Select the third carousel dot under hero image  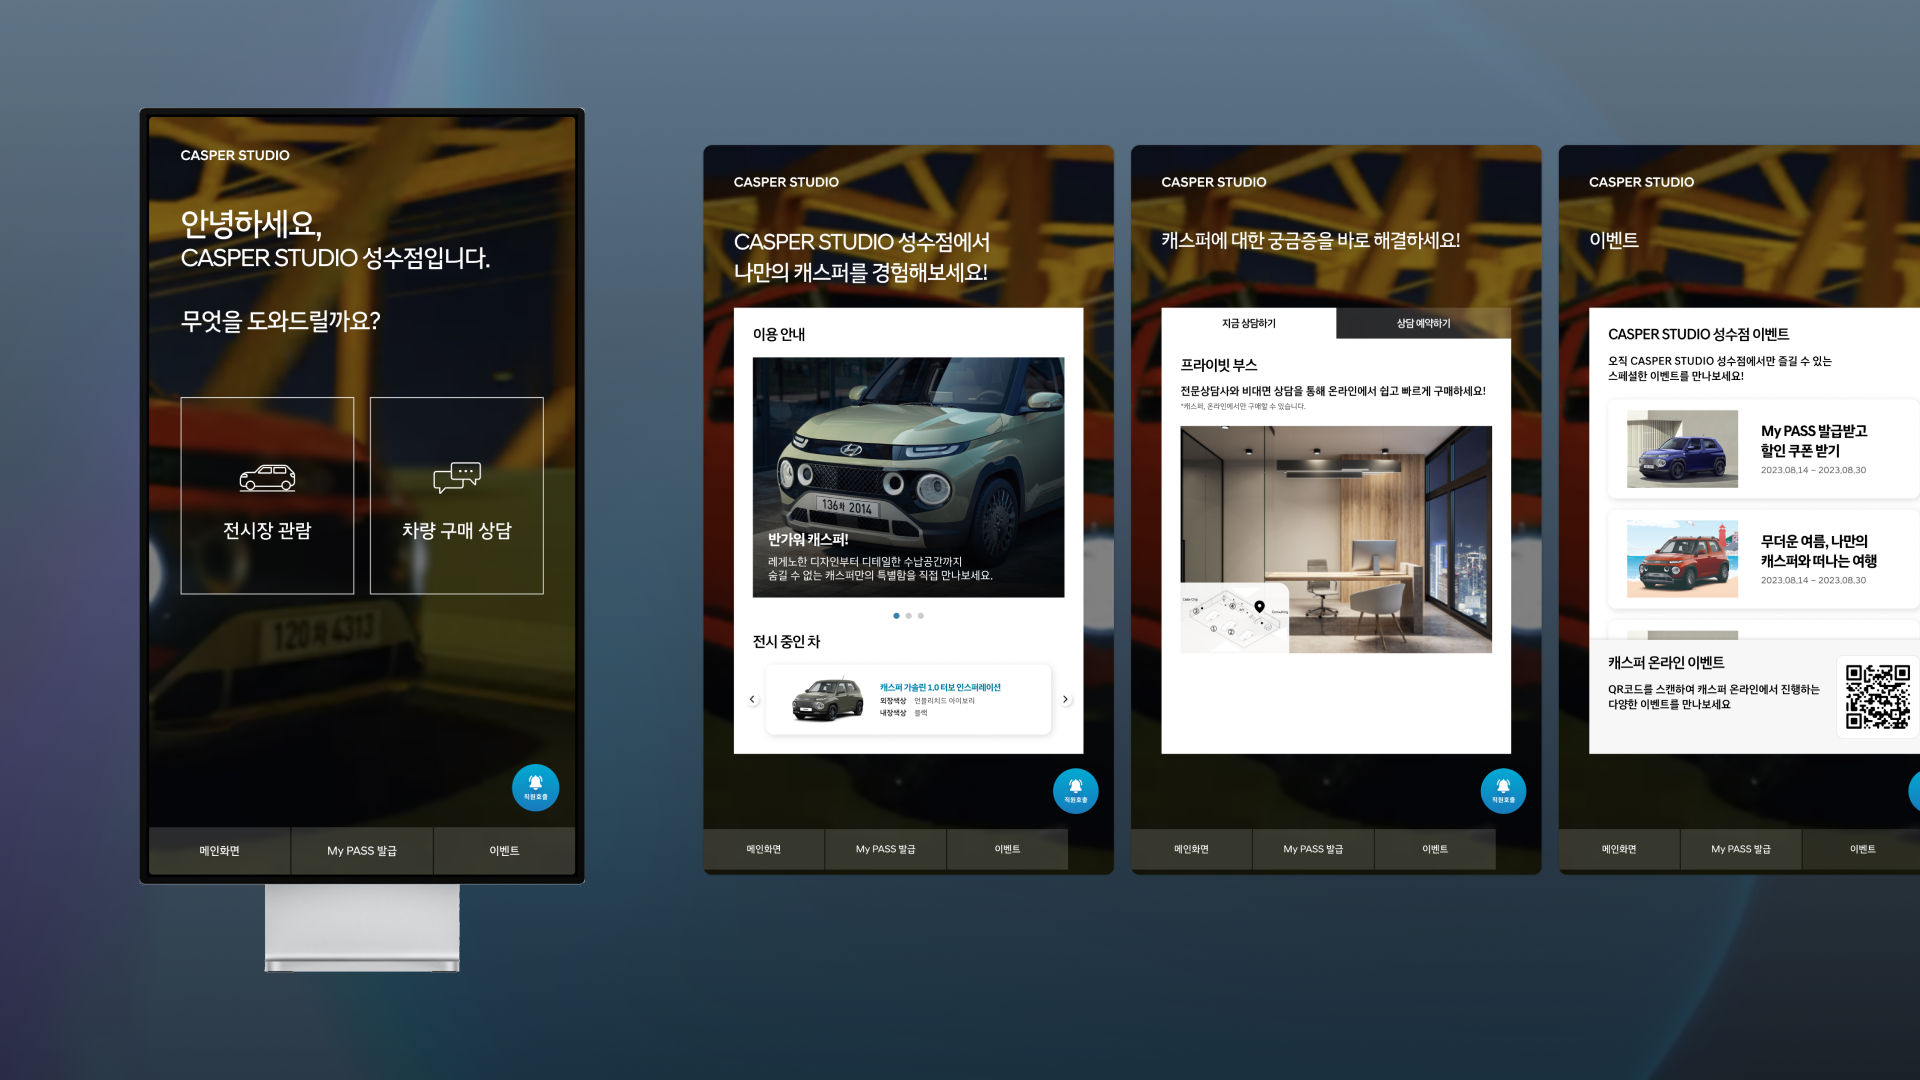tap(921, 616)
